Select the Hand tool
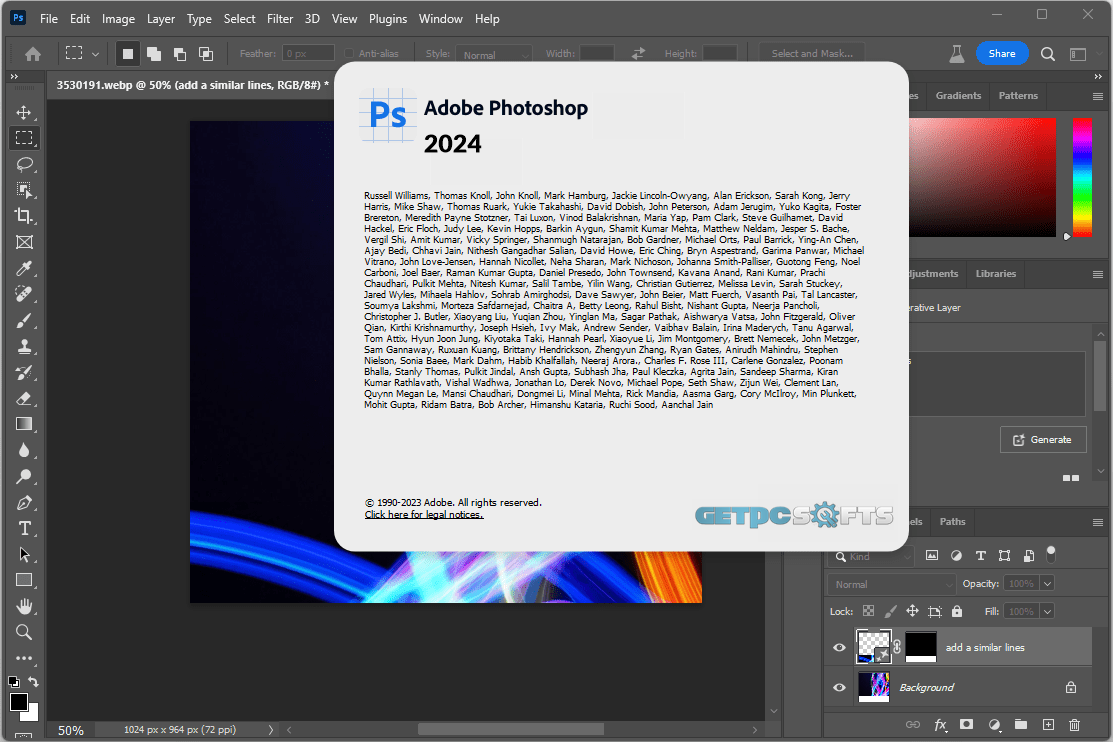 pos(24,606)
